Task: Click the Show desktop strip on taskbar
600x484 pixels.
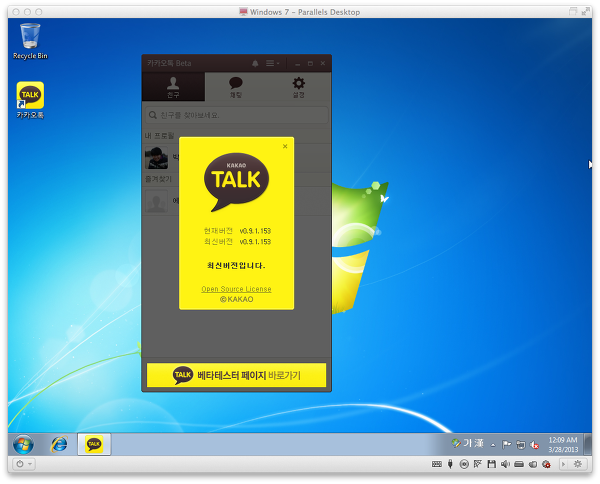Action: pos(587,444)
